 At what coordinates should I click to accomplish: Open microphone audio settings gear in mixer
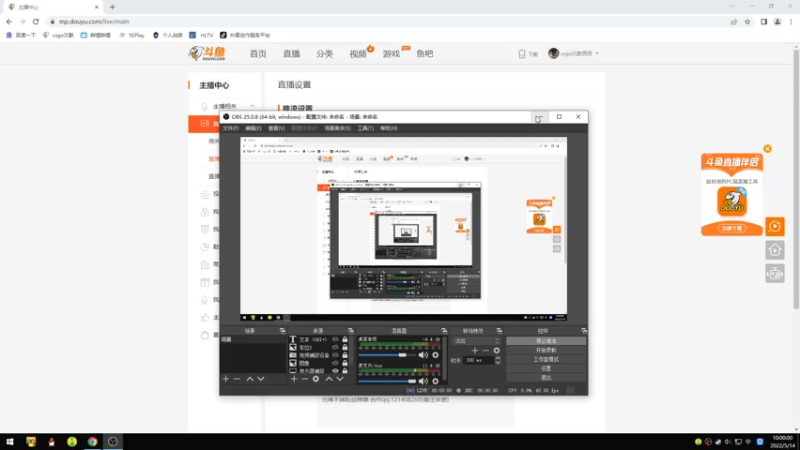[435, 381]
